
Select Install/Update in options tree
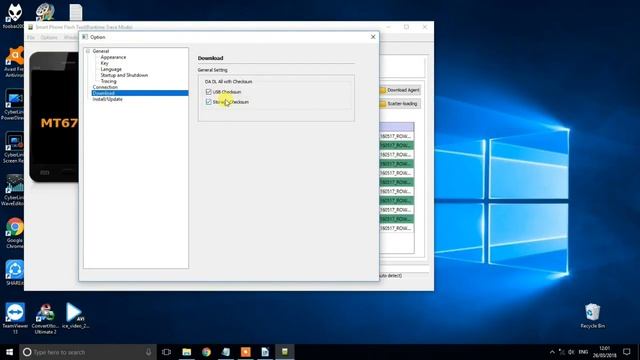click(107, 99)
